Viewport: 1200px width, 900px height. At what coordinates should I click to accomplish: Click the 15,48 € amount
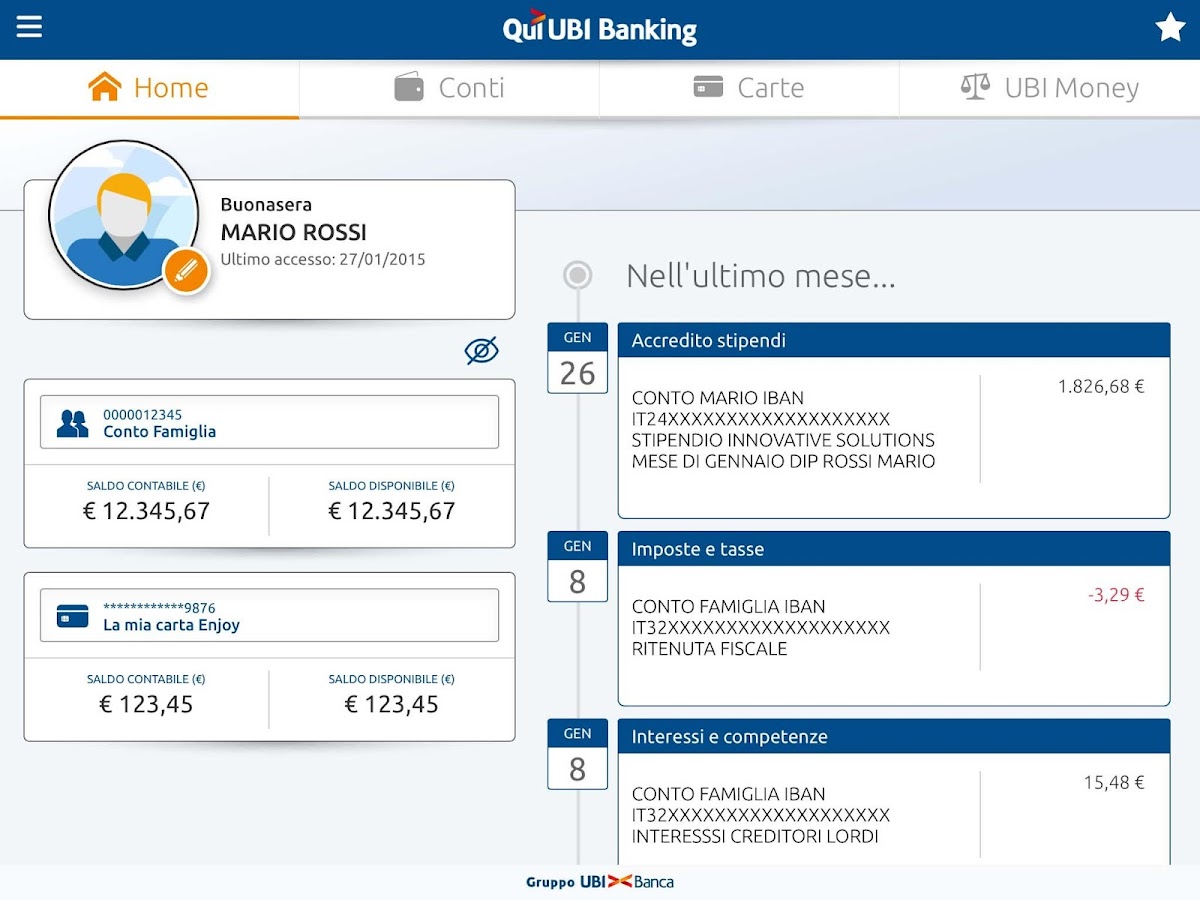[1114, 783]
